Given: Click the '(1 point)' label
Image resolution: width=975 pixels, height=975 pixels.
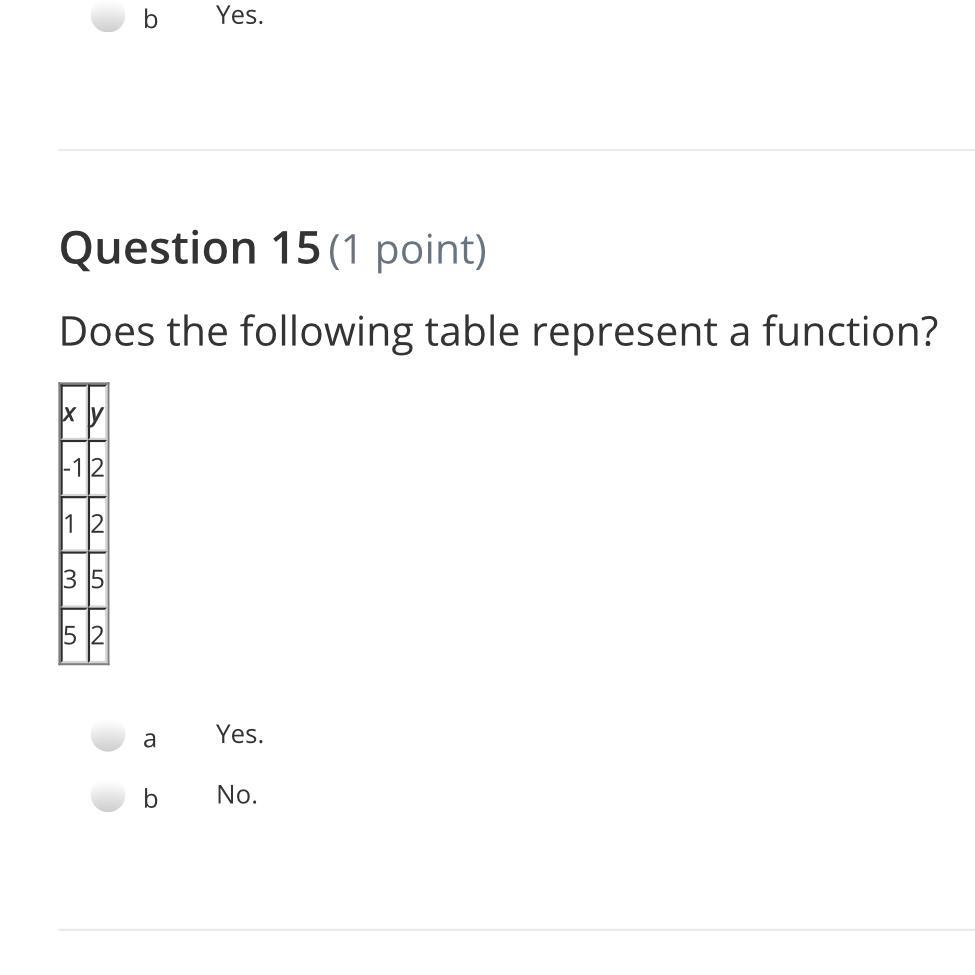Looking at the screenshot, I should pyautogui.click(x=407, y=250).
